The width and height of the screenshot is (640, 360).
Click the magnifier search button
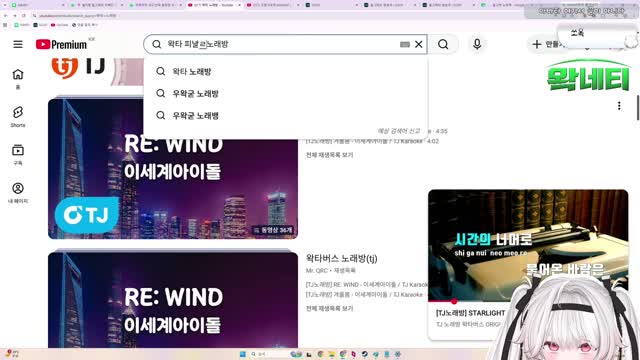[443, 44]
